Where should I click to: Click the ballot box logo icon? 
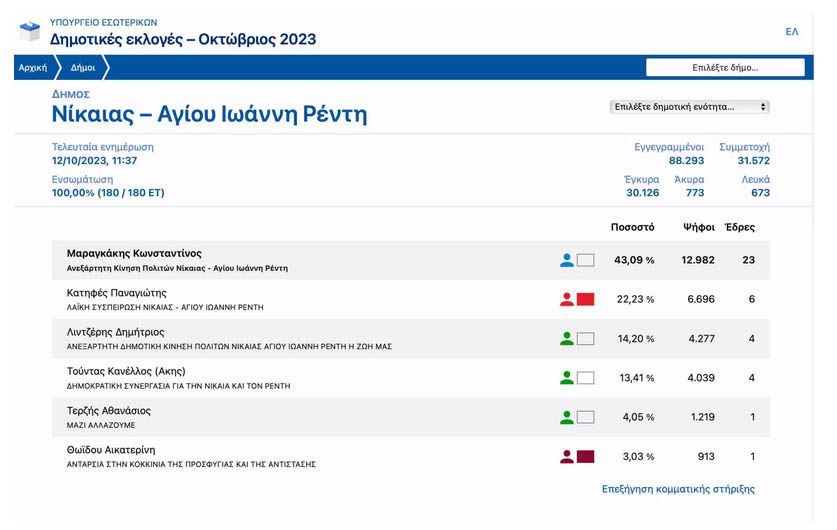pyautogui.click(x=30, y=32)
